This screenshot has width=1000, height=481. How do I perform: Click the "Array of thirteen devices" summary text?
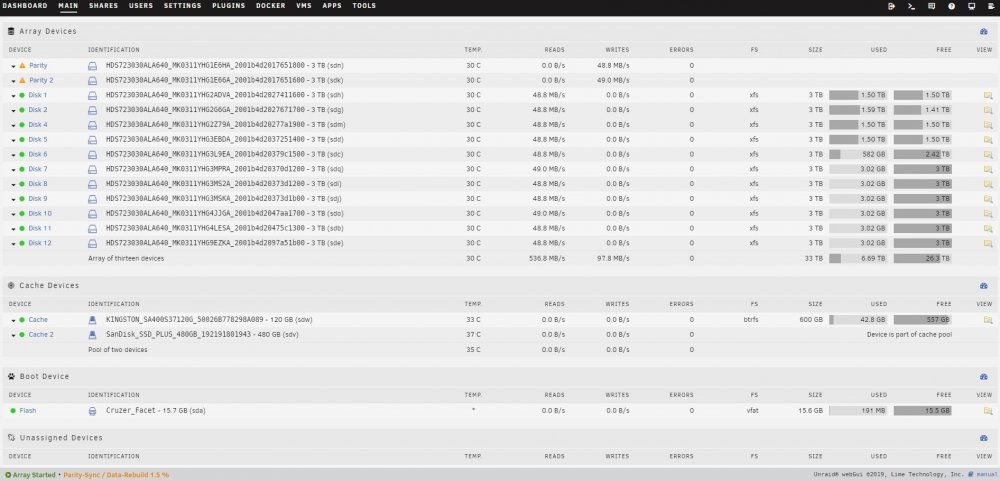126,258
